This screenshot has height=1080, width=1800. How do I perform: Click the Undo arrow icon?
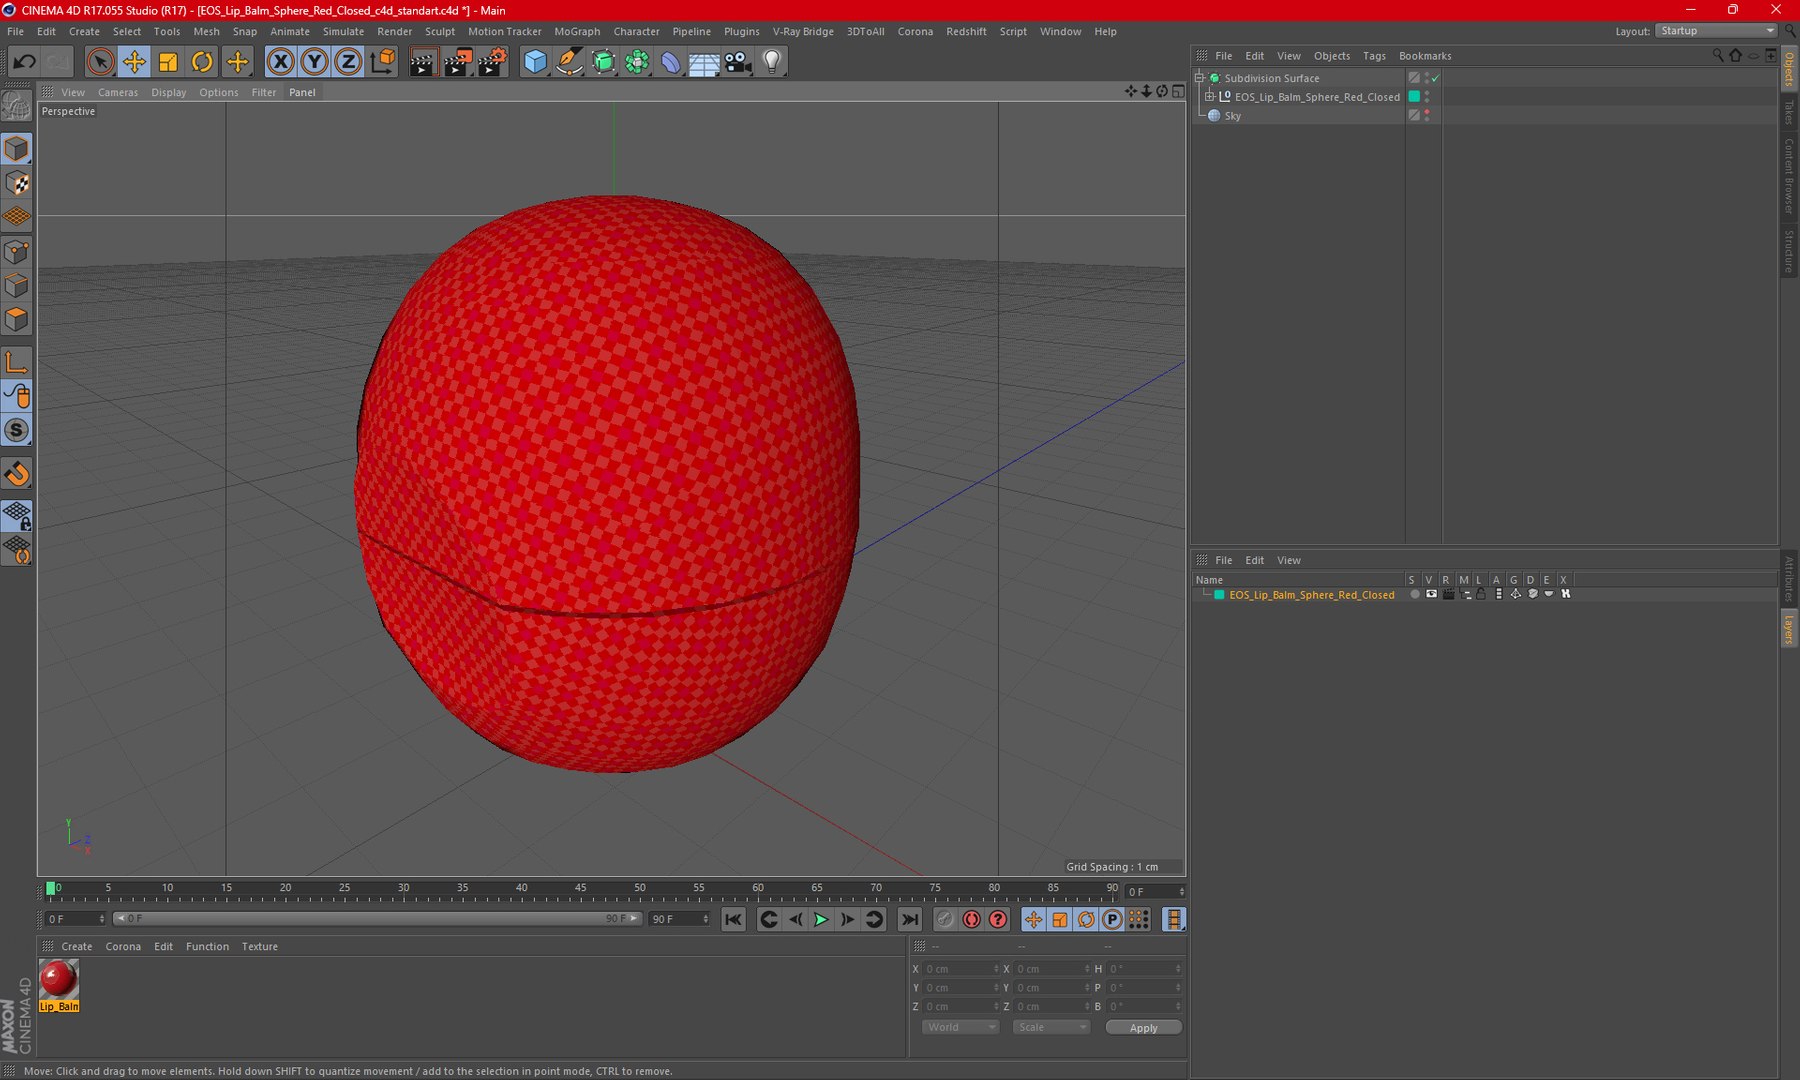coord(24,62)
